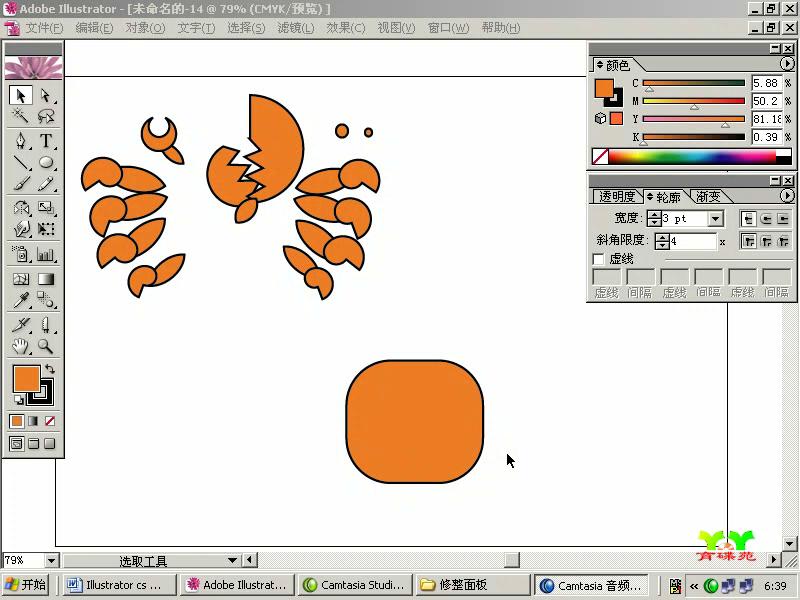This screenshot has width=800, height=600.
Task: Set paint mode to solid Color in toolbox
Action: pos(17,421)
